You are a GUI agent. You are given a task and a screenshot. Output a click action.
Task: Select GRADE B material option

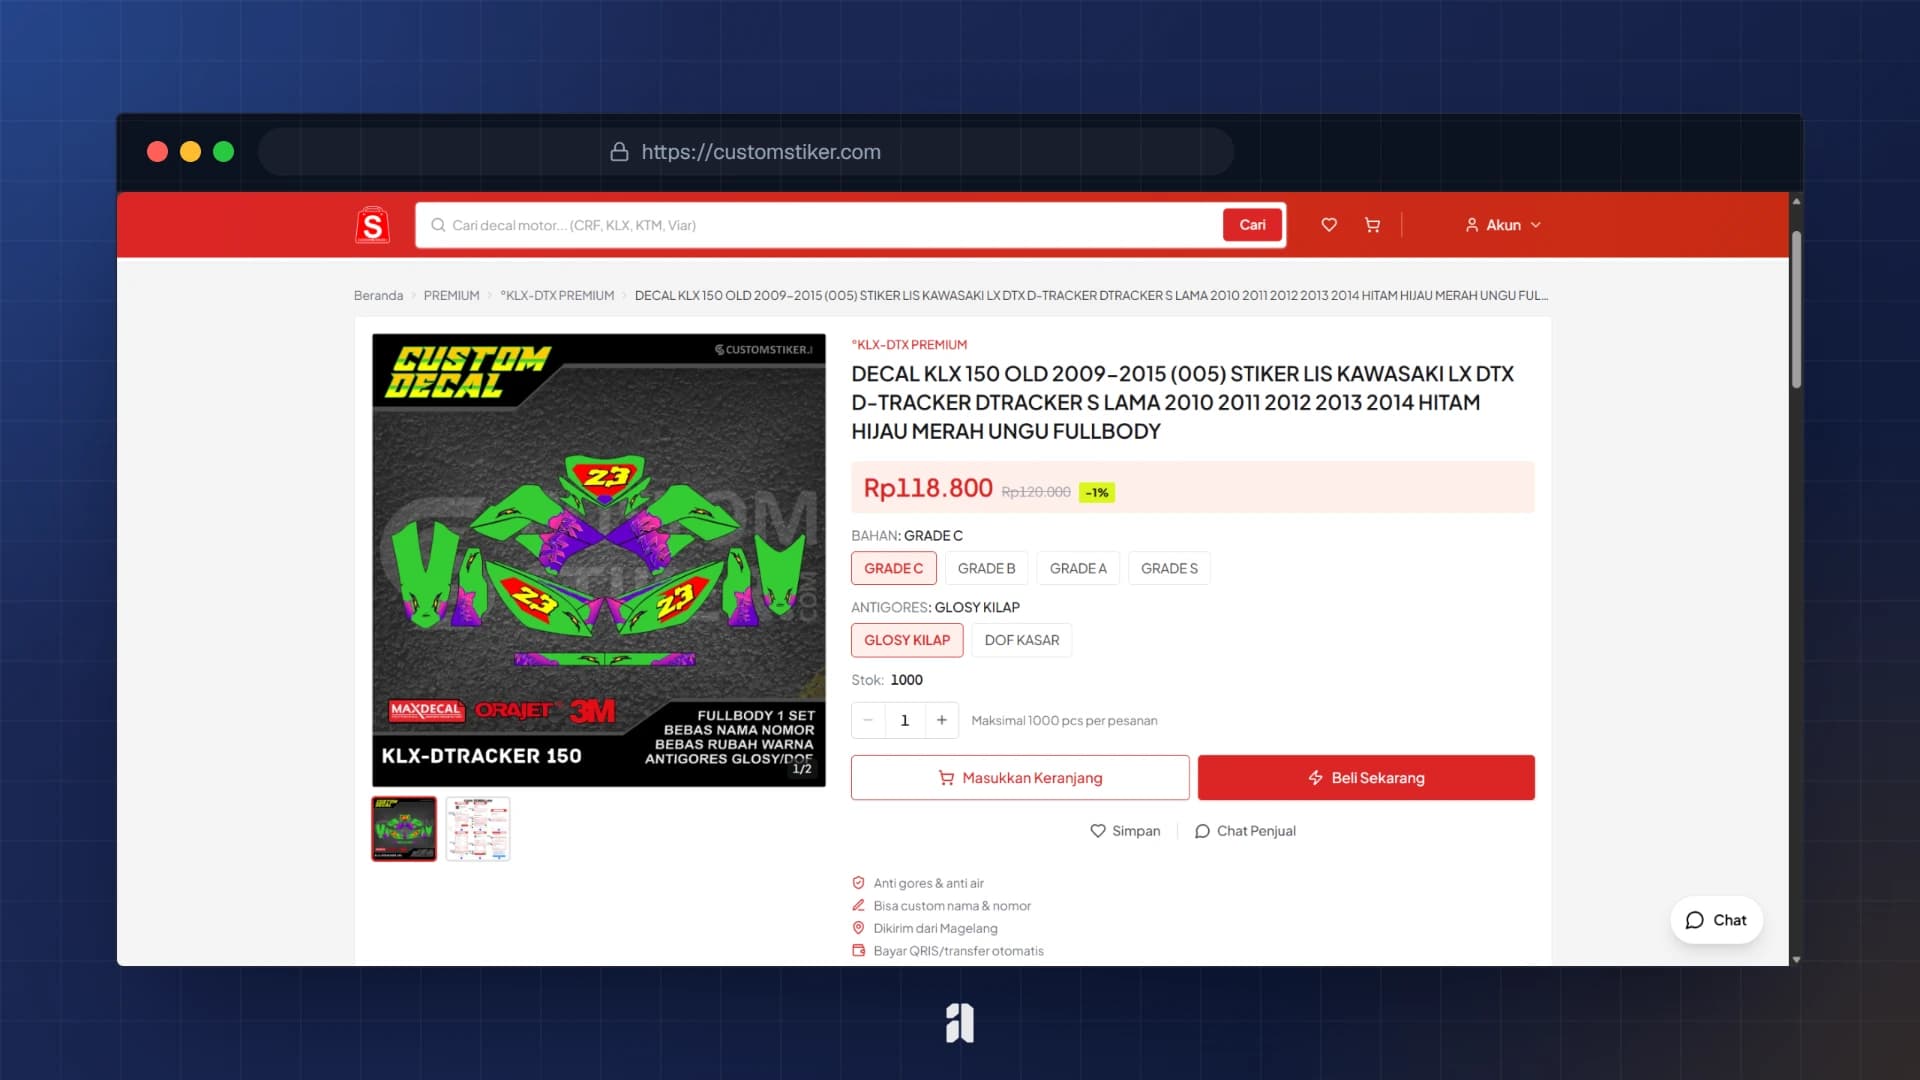tap(986, 568)
